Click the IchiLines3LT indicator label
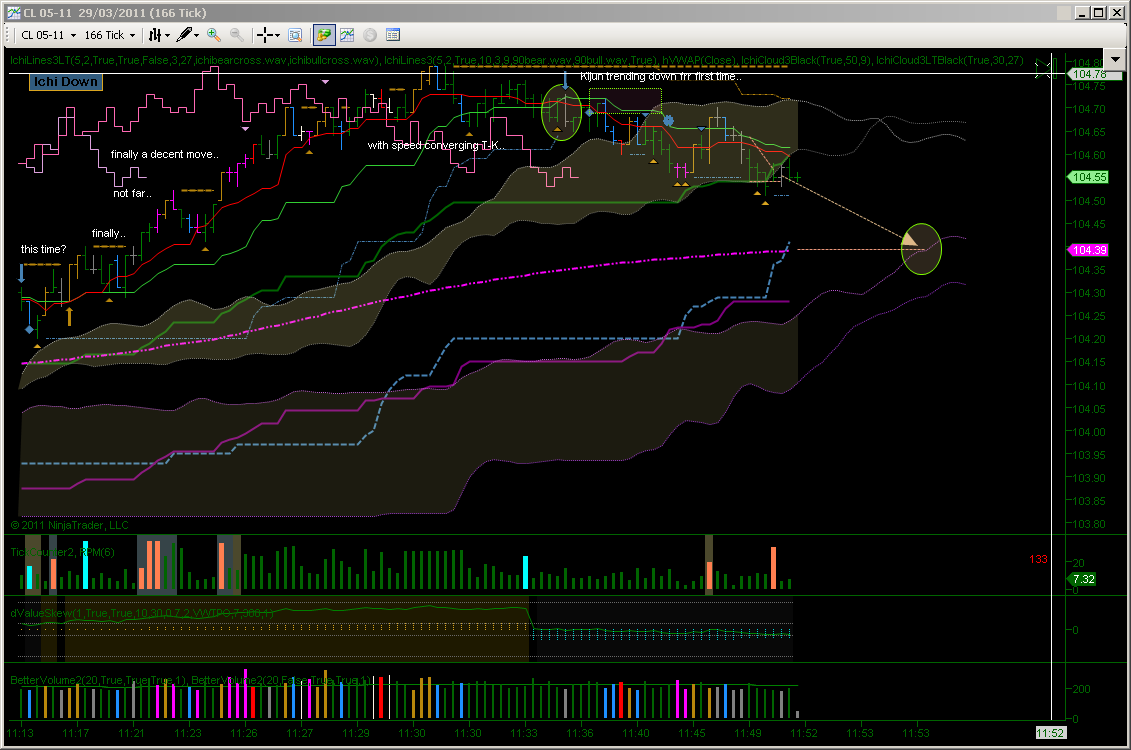 pos(195,60)
